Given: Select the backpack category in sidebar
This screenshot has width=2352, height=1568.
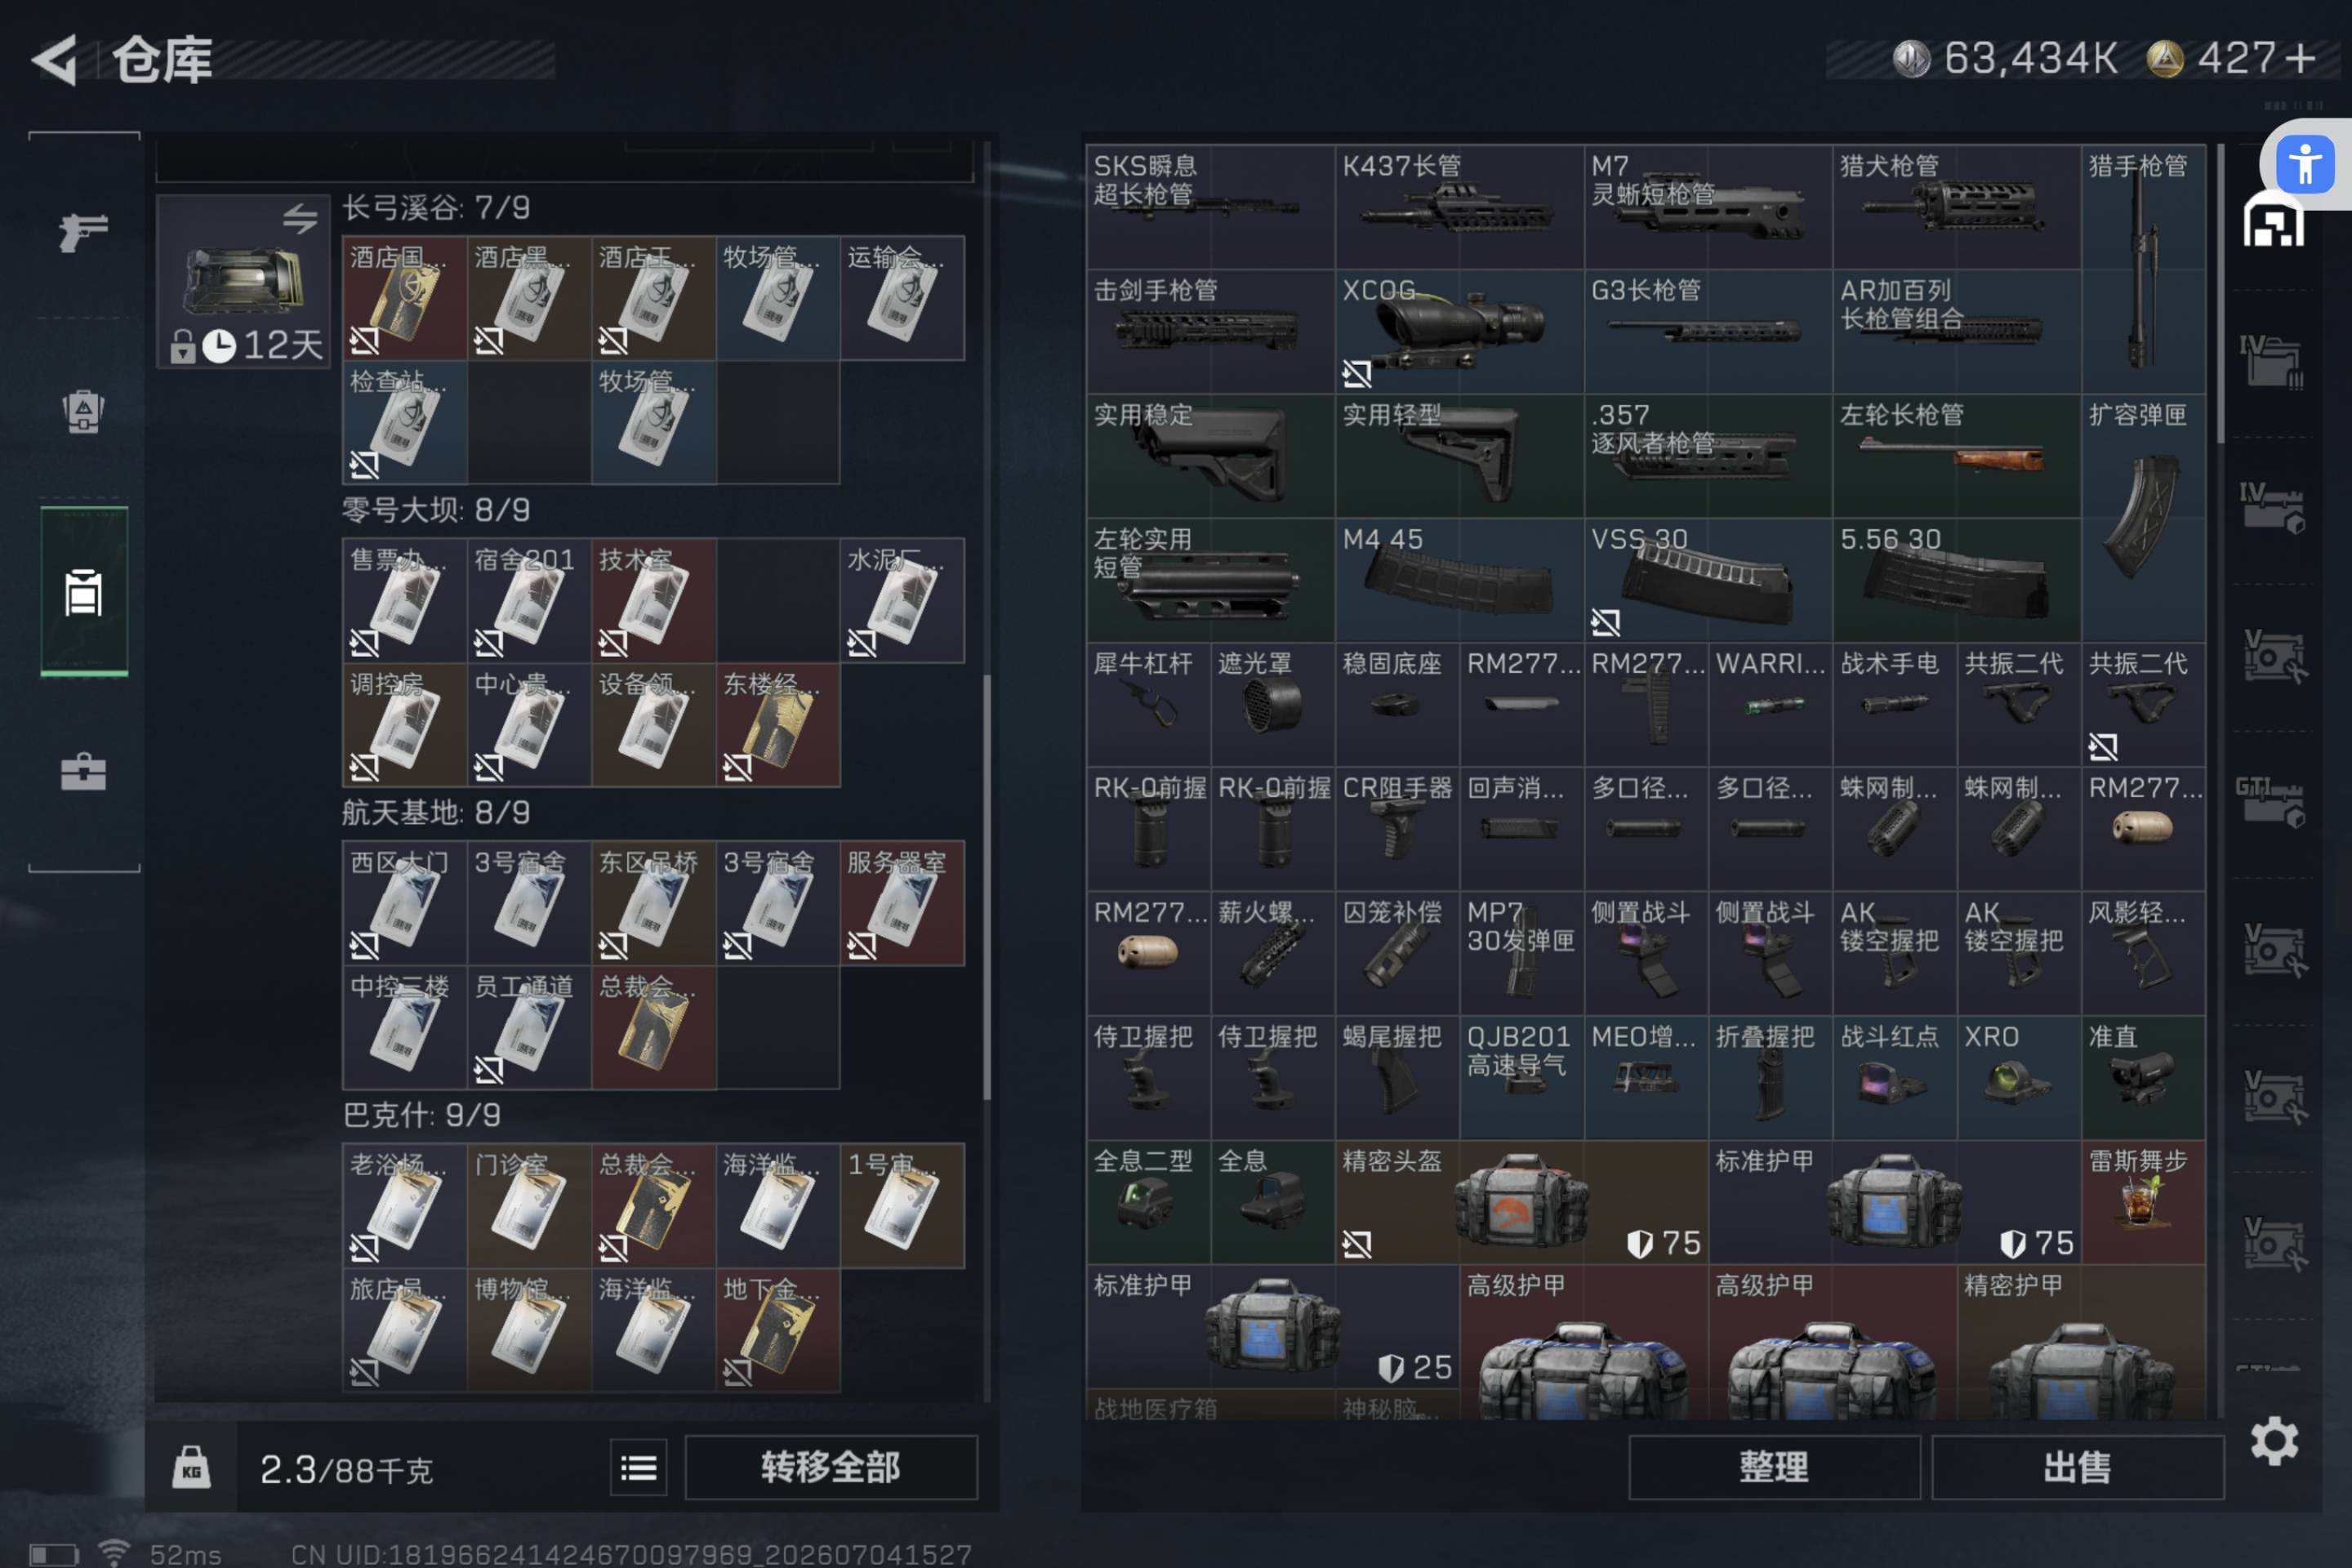Looking at the screenshot, I should click(84, 411).
